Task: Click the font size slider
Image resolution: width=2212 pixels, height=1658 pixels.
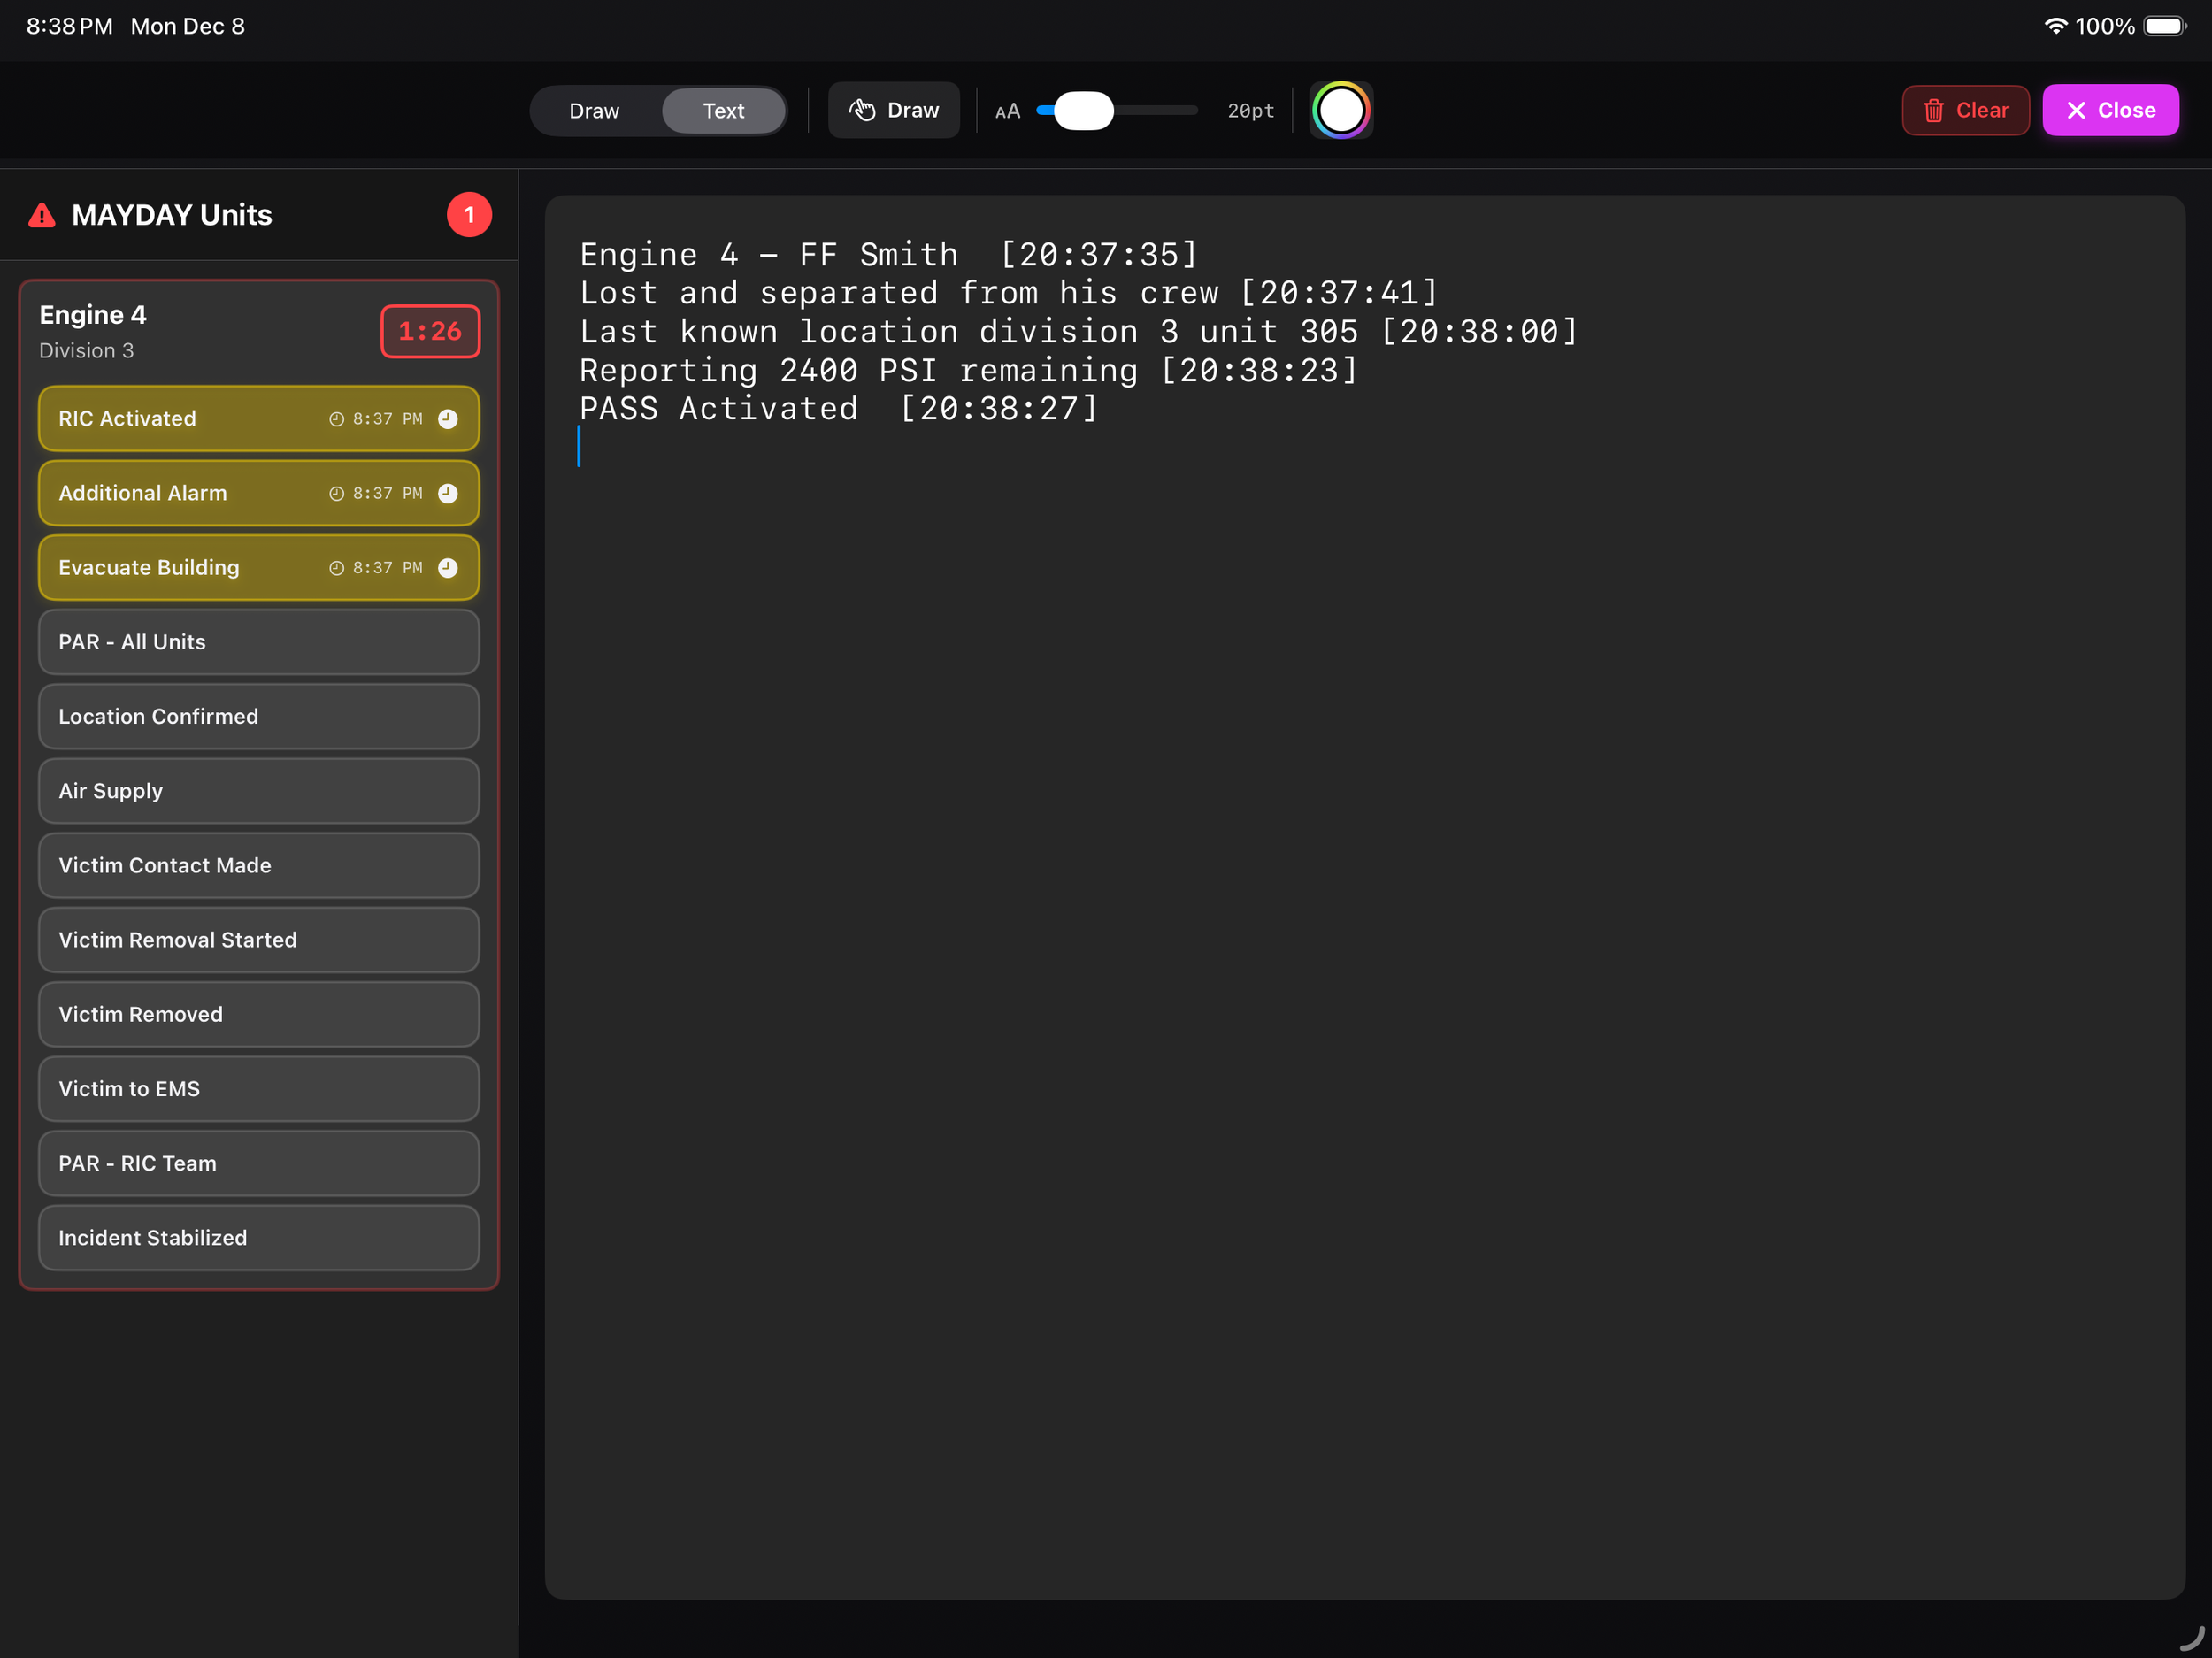Action: [1116, 110]
